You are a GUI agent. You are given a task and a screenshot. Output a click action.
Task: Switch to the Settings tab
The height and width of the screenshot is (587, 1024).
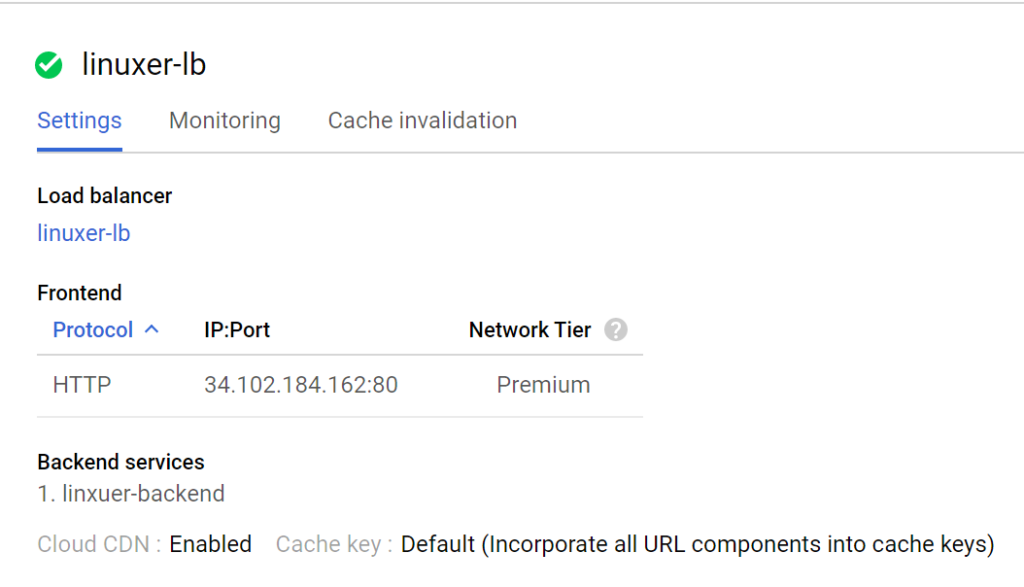coord(79,121)
